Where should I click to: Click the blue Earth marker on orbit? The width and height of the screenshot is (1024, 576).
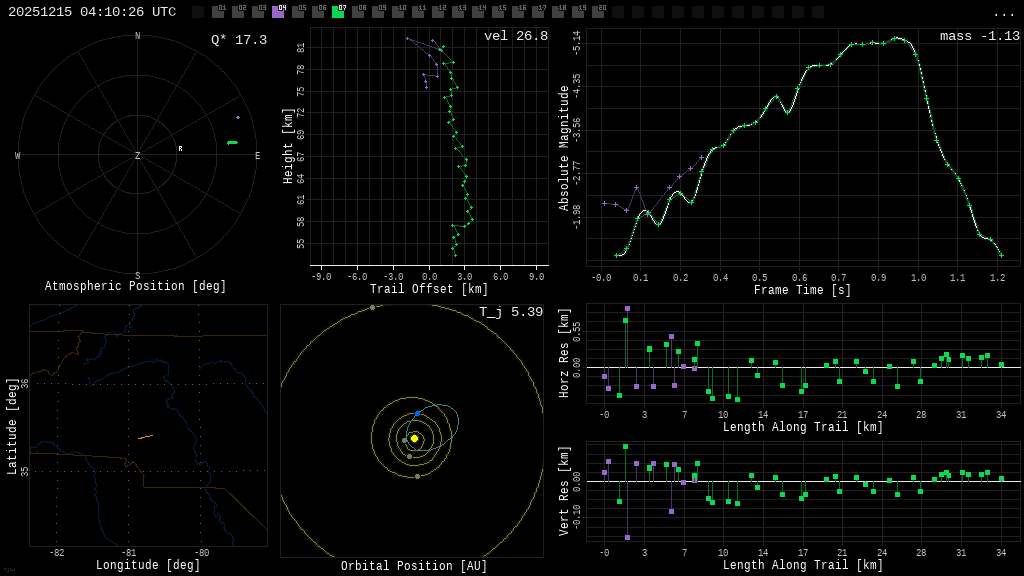point(417,413)
